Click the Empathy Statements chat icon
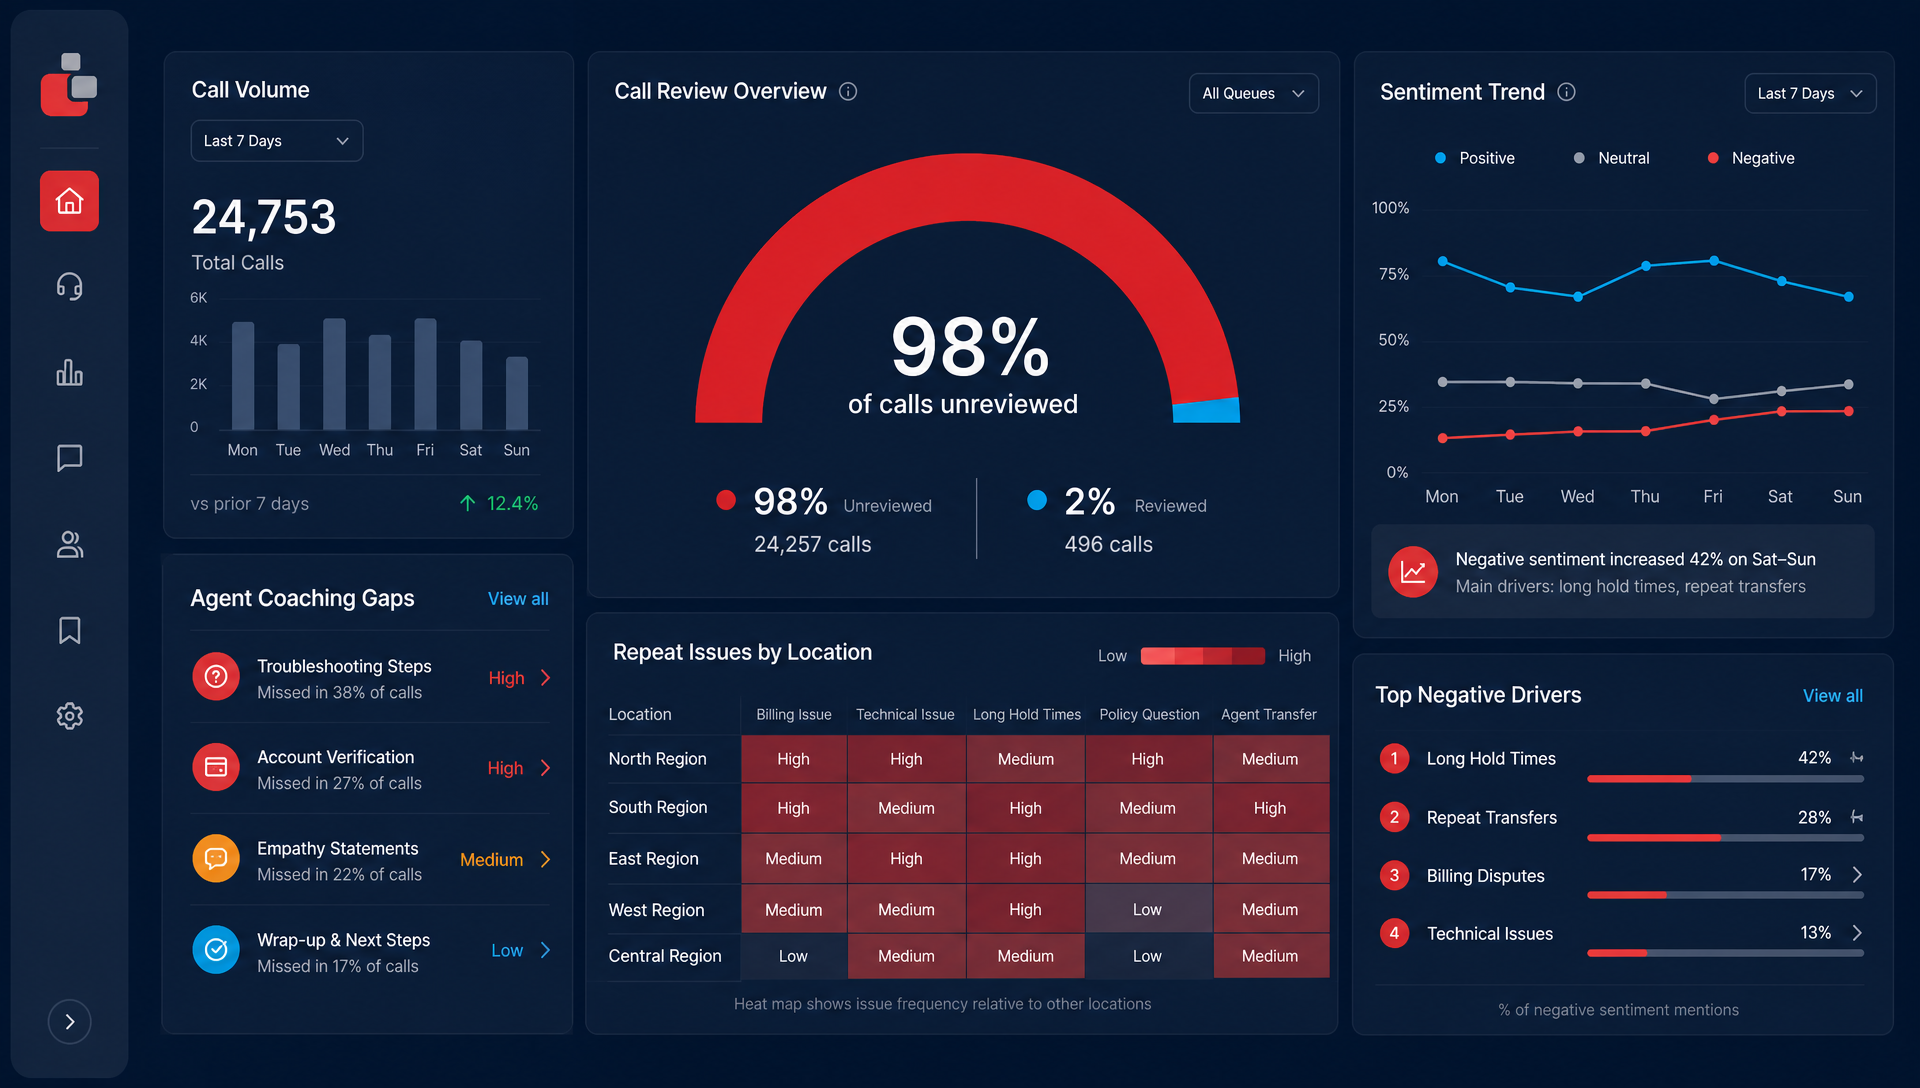Image resolution: width=1920 pixels, height=1088 pixels. point(216,859)
